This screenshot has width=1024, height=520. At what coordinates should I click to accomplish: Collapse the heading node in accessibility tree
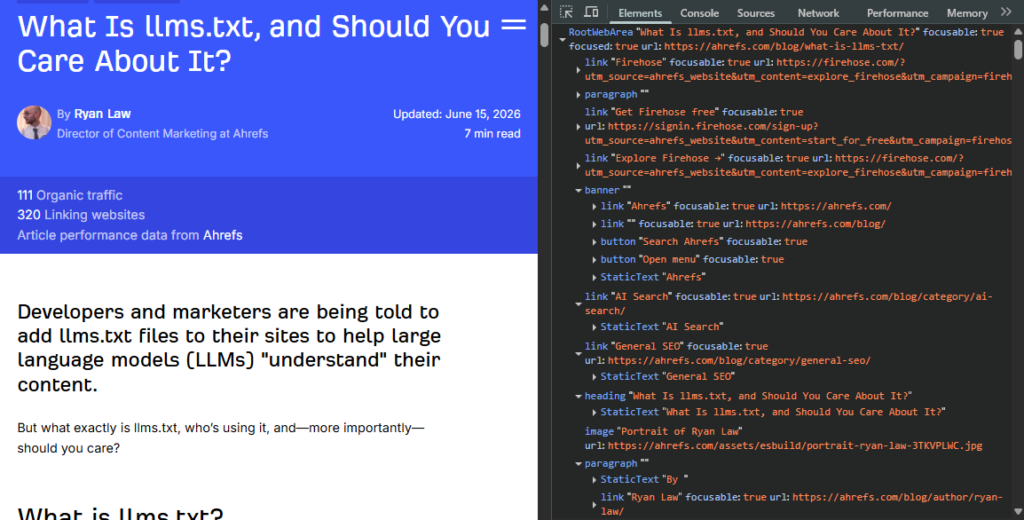(578, 397)
